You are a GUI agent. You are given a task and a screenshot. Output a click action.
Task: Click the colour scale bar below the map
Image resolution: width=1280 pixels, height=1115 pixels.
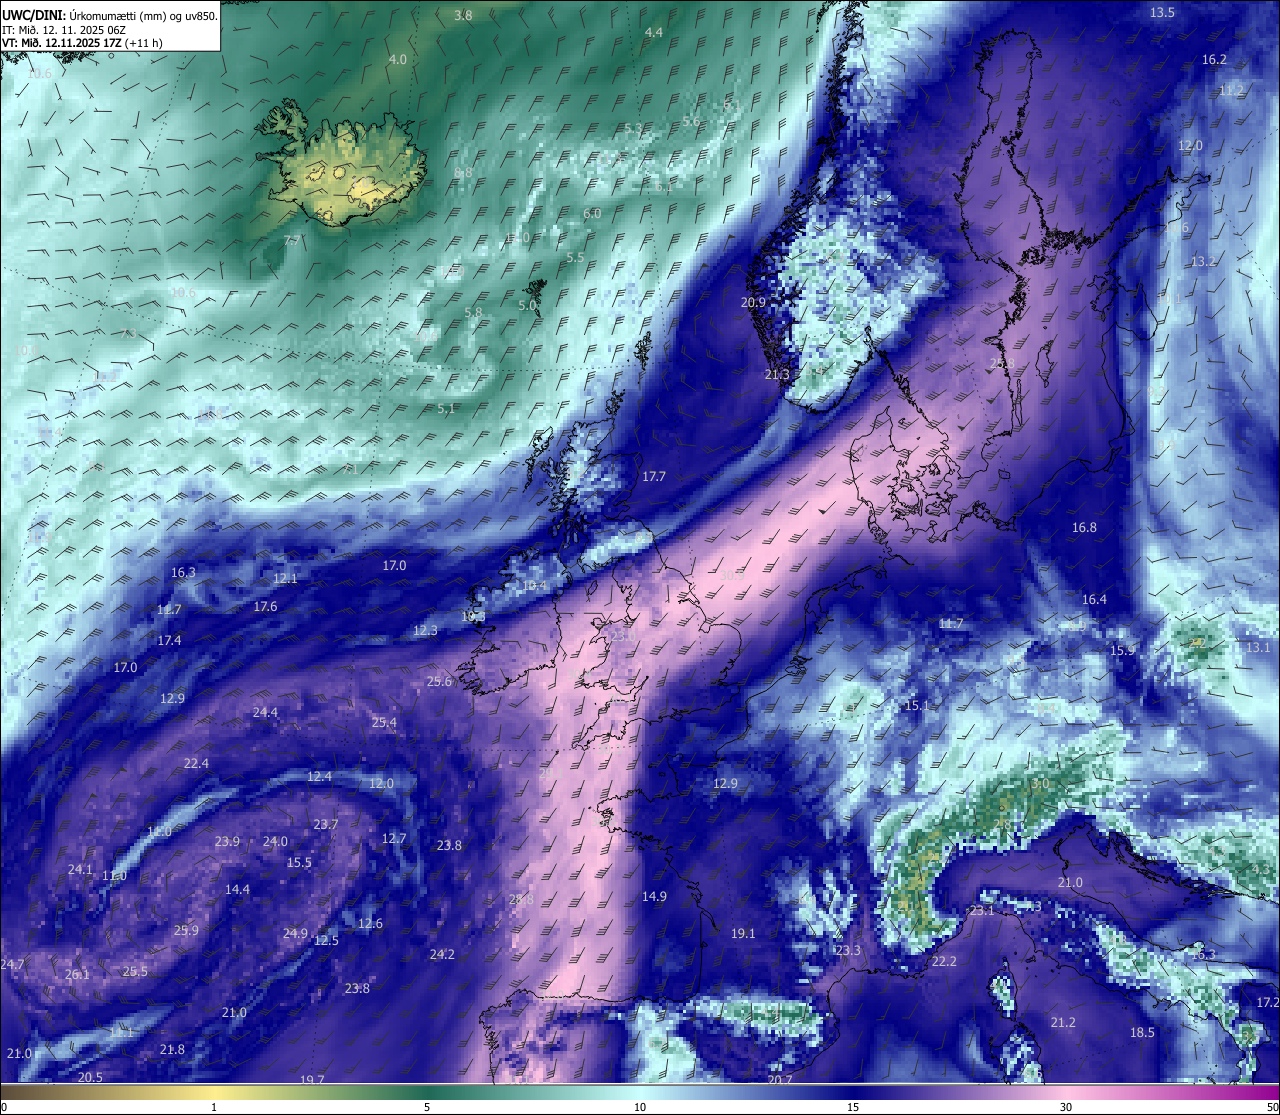(x=640, y=1092)
